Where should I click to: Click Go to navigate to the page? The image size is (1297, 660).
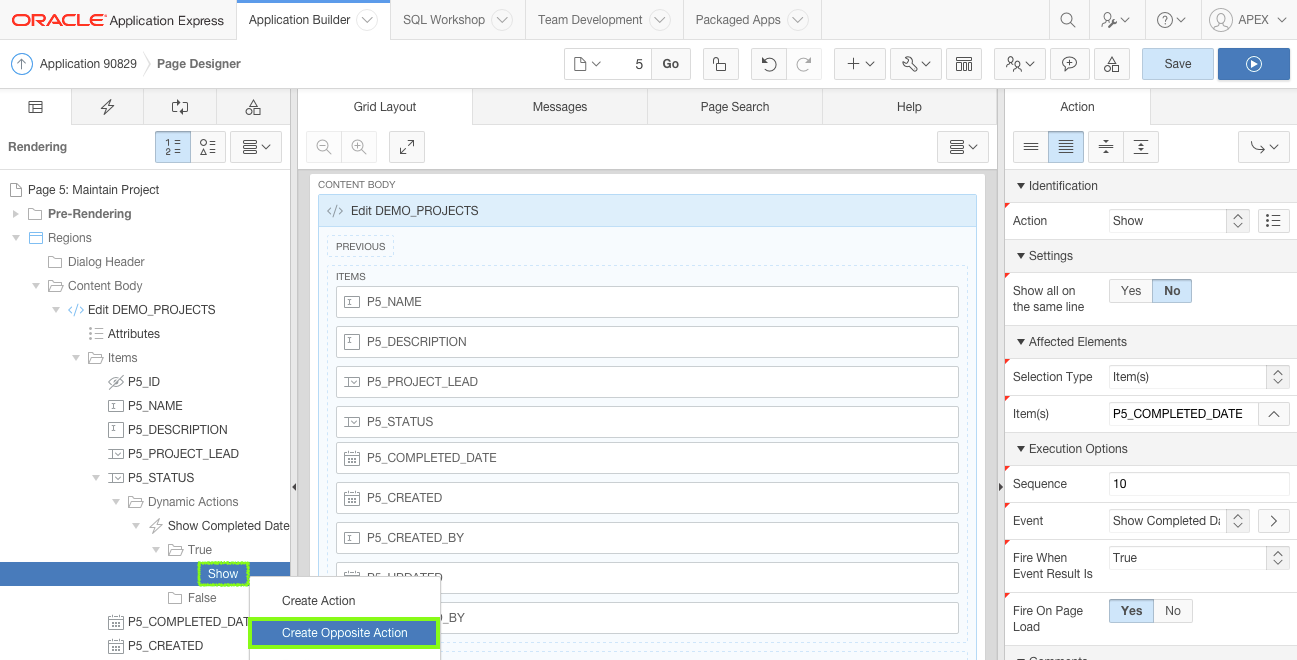(670, 64)
